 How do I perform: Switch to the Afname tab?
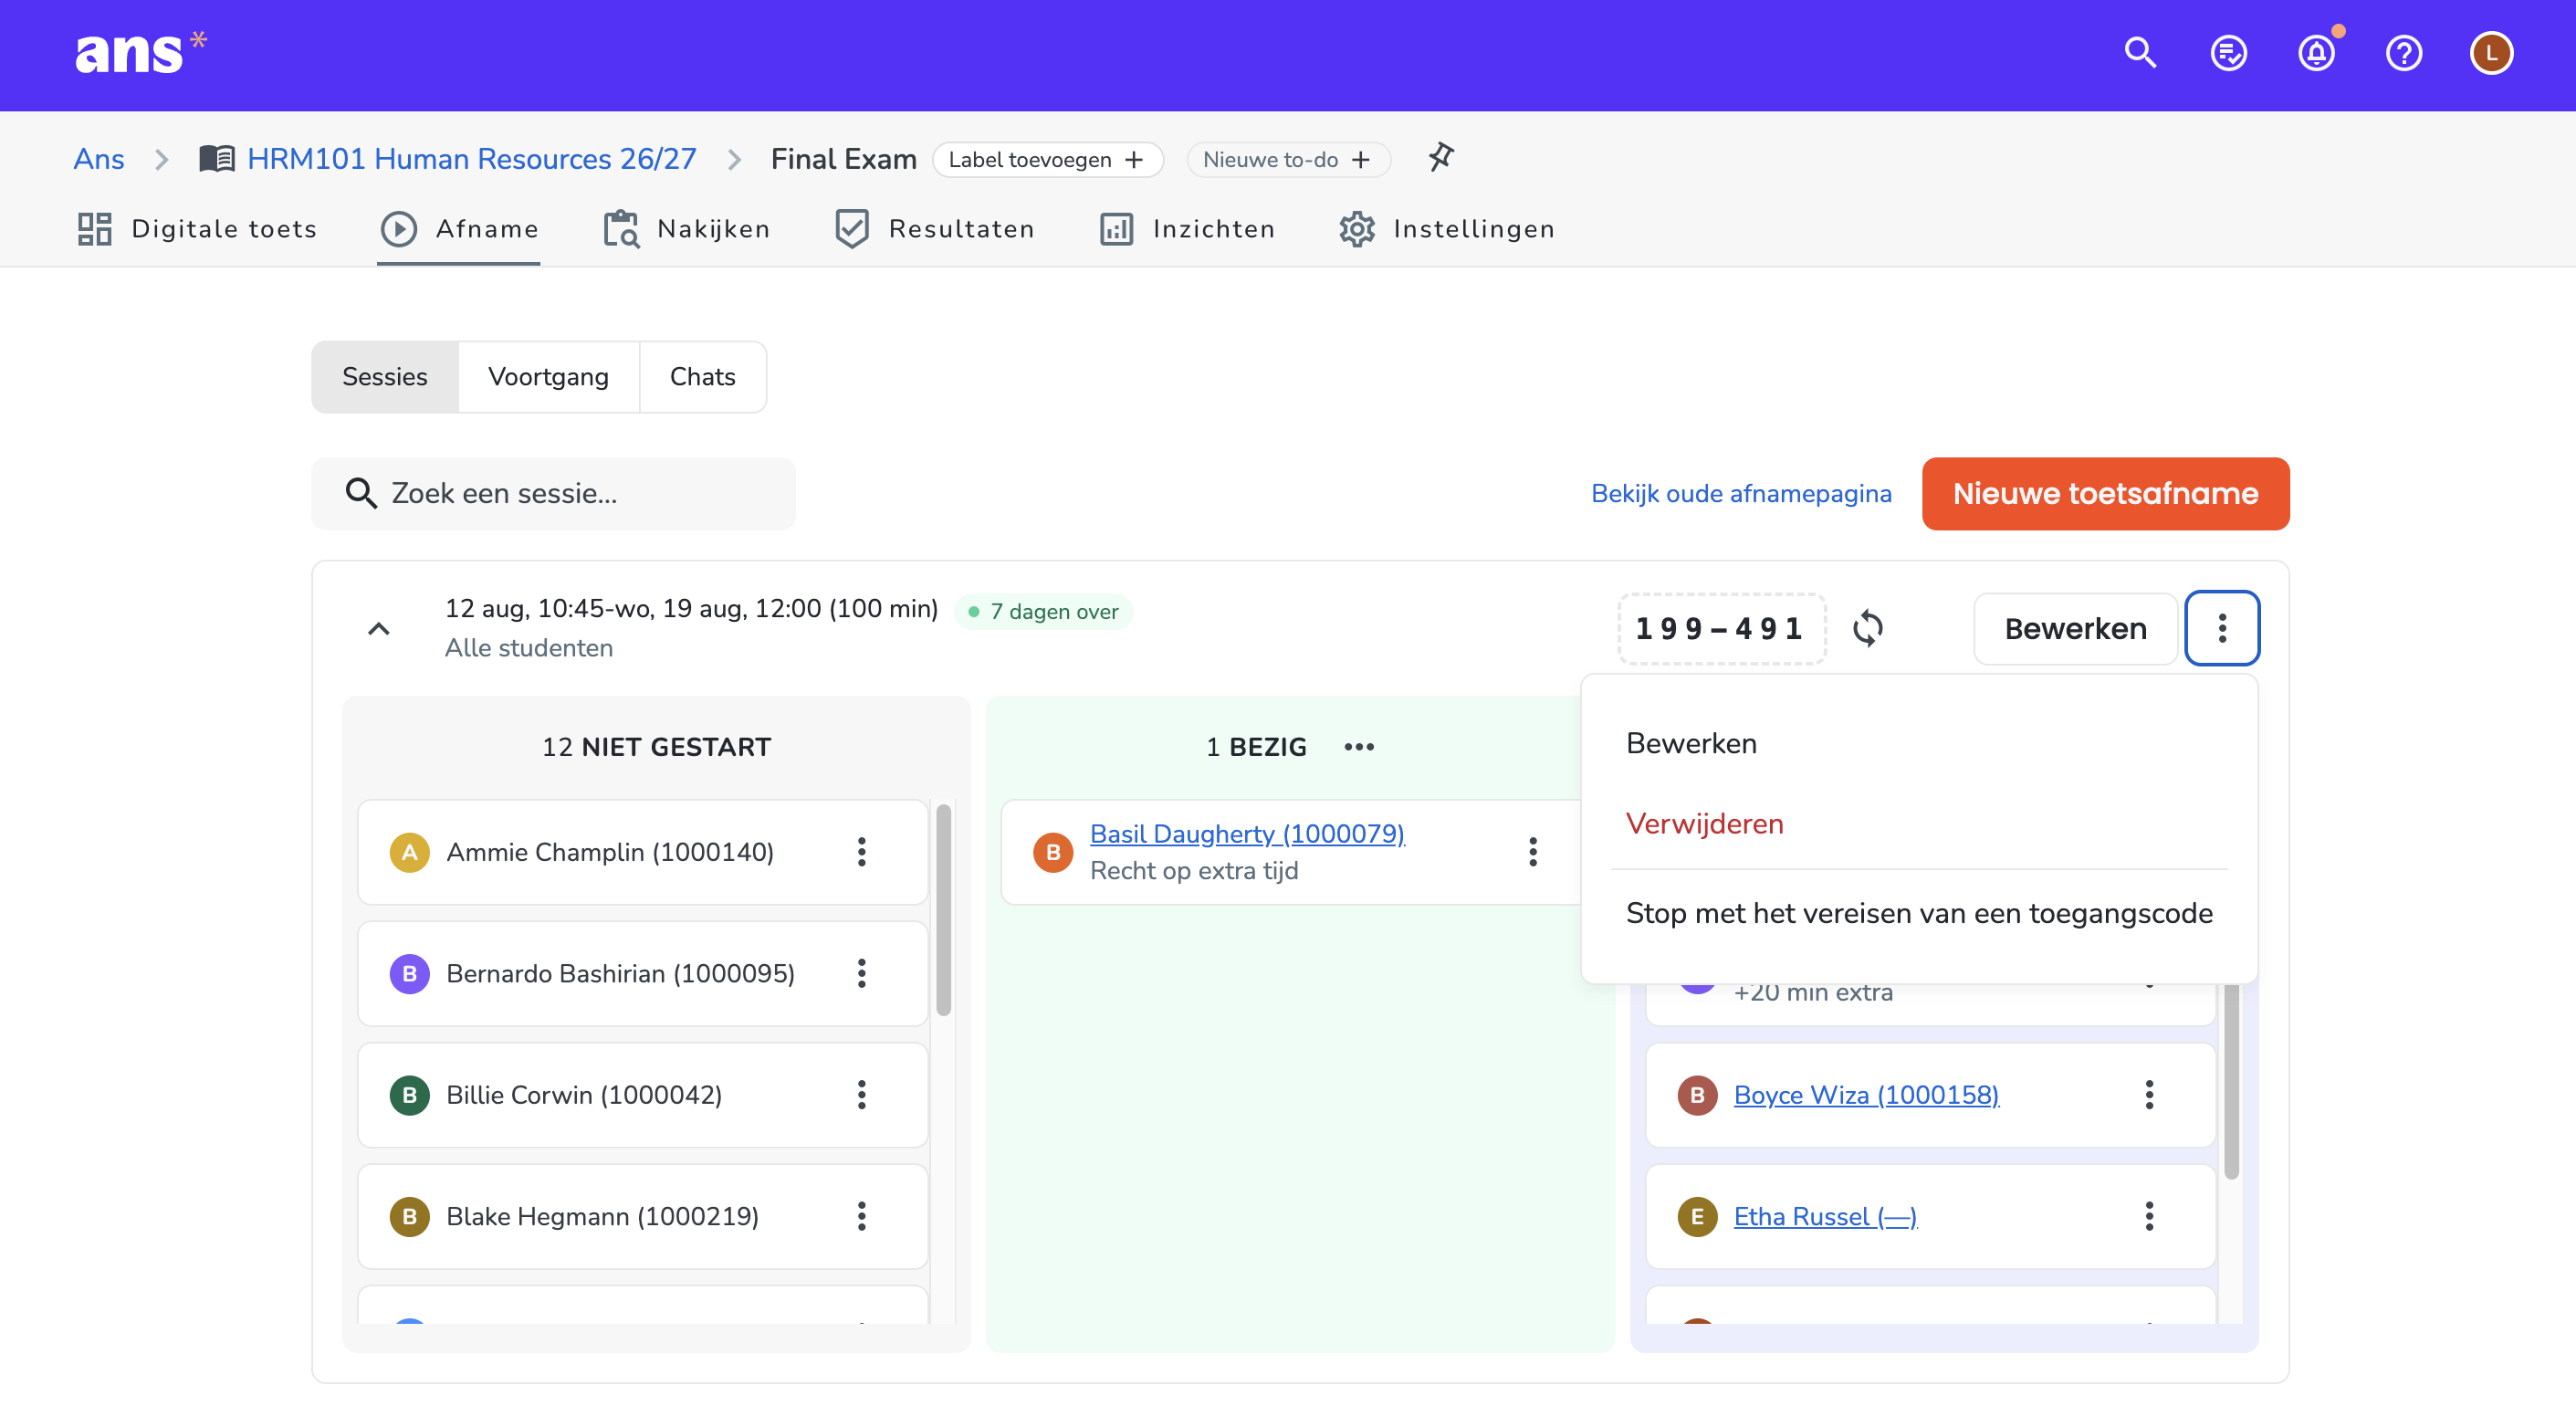tap(459, 229)
